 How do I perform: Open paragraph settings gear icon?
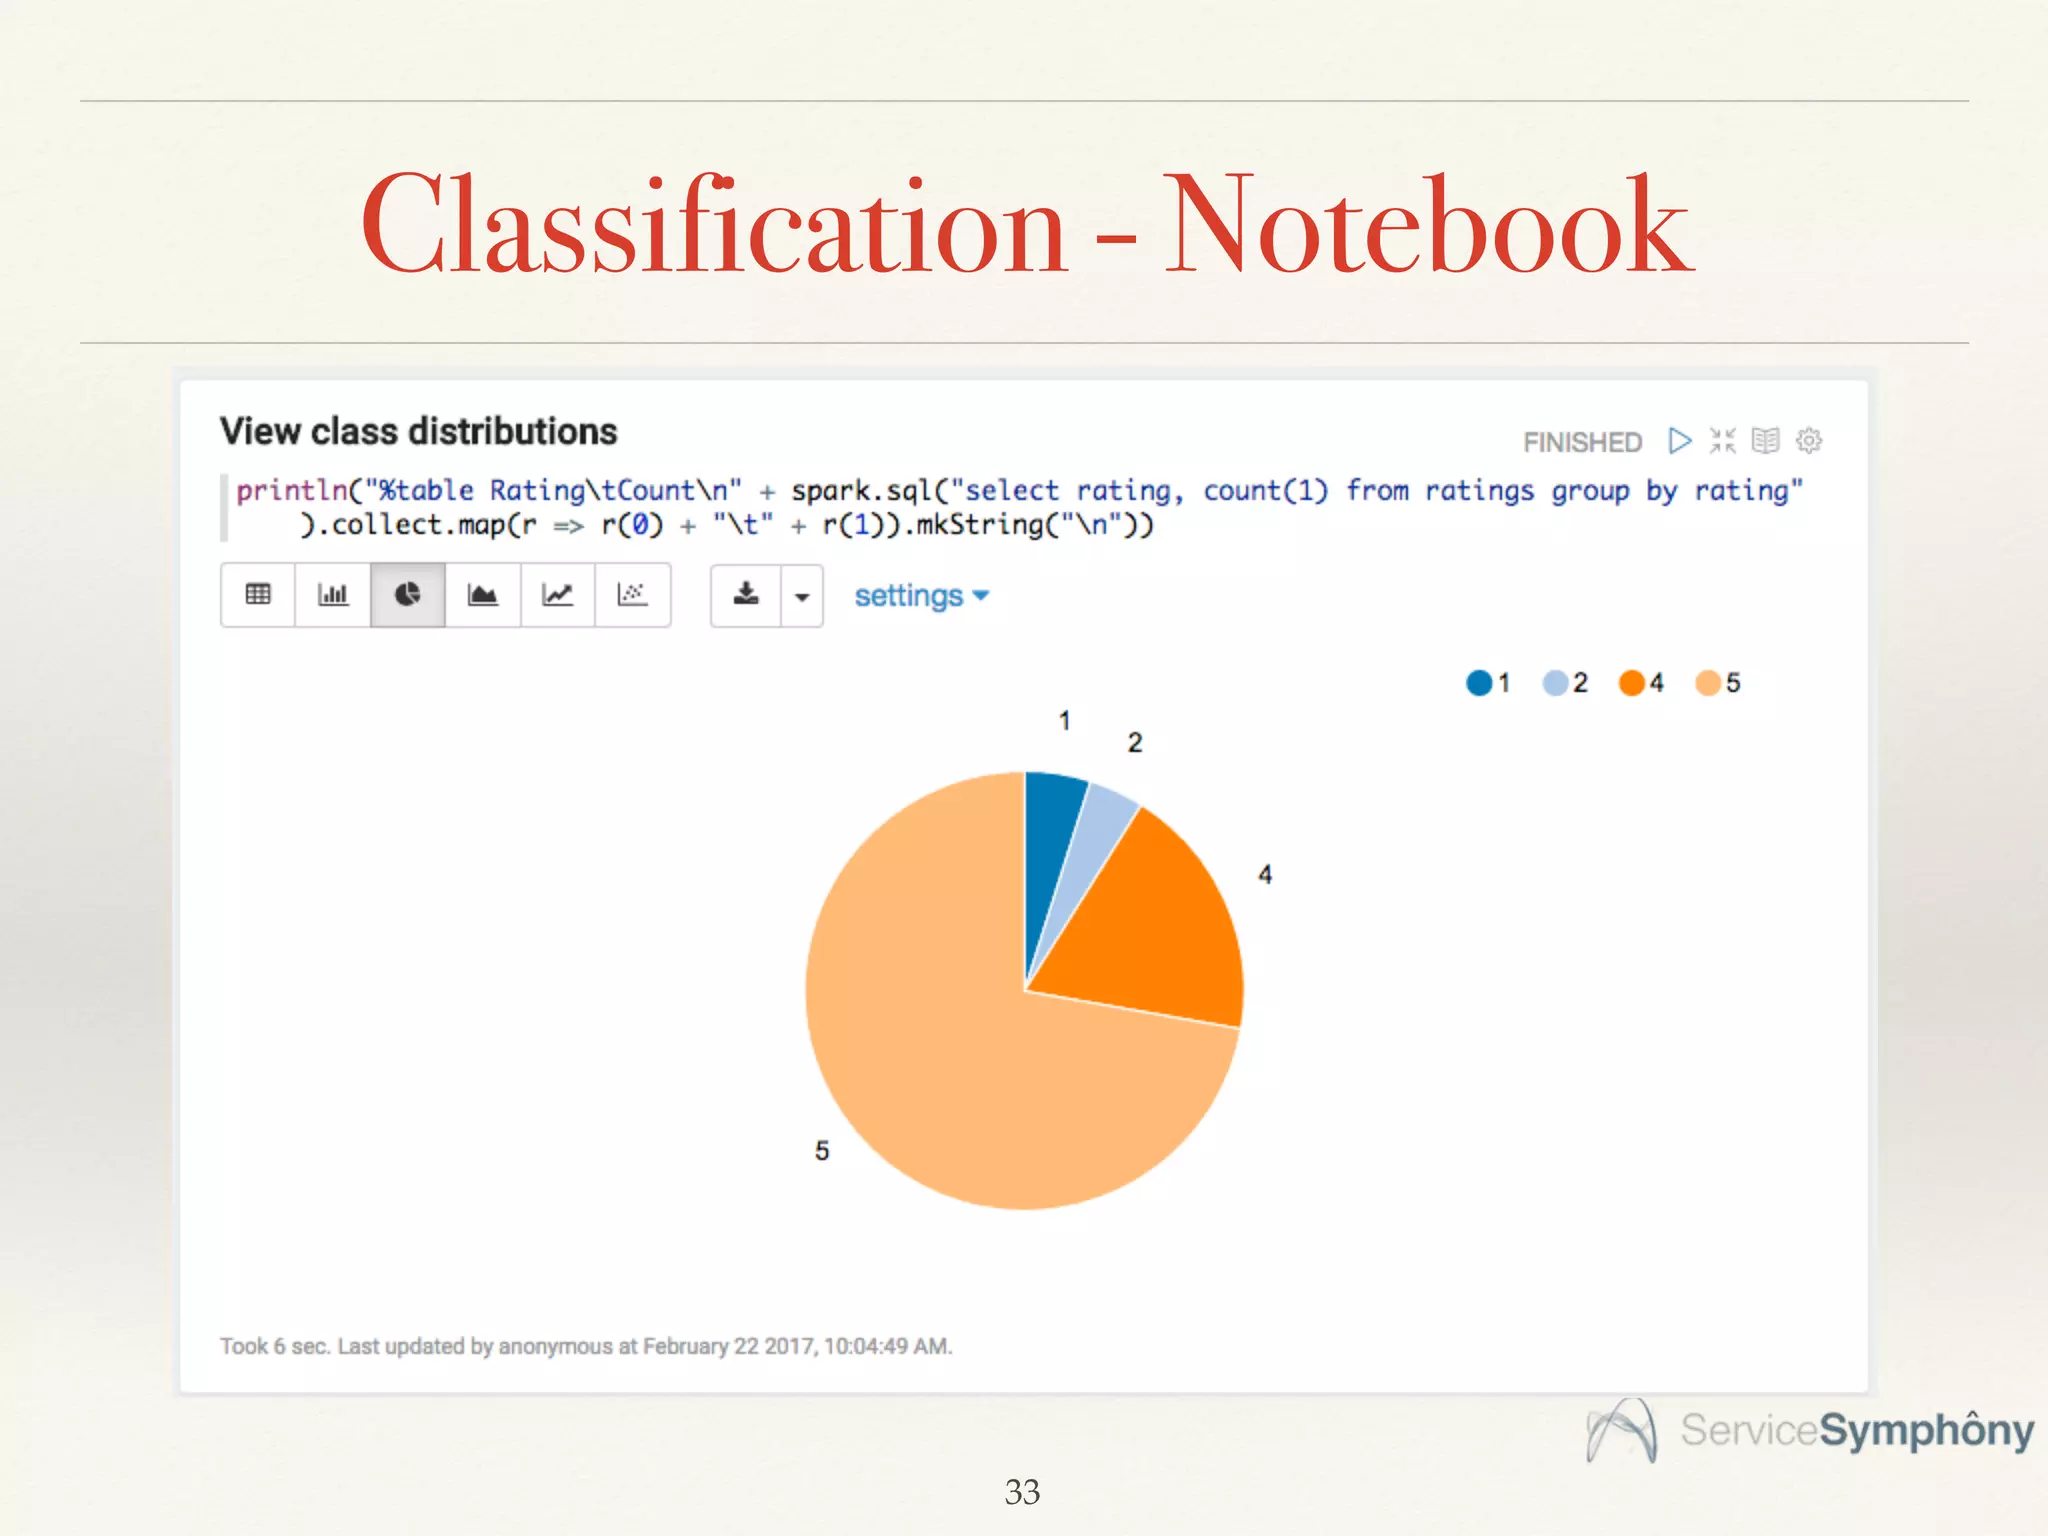click(x=1809, y=441)
